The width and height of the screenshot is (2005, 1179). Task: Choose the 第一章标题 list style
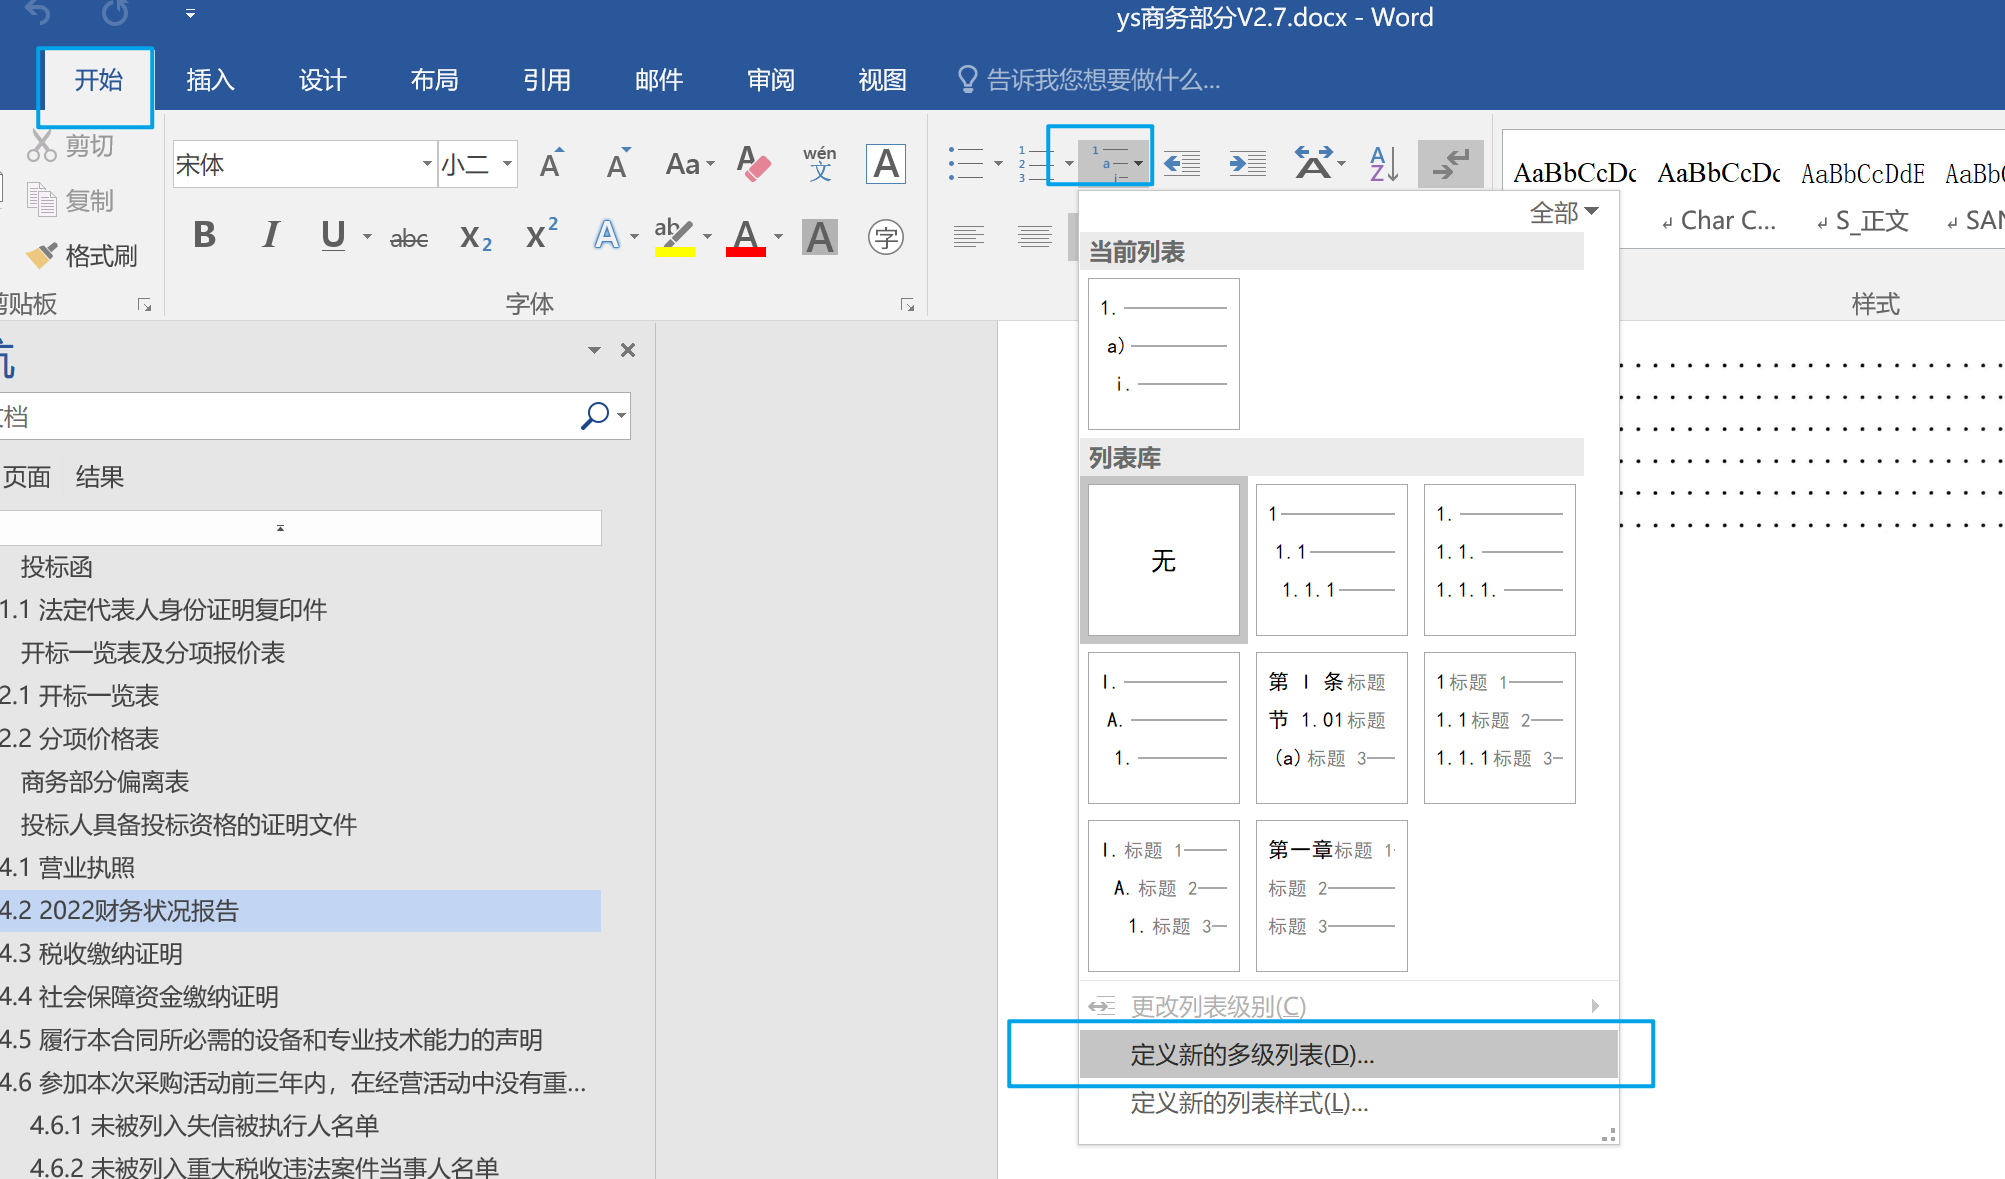(1332, 896)
